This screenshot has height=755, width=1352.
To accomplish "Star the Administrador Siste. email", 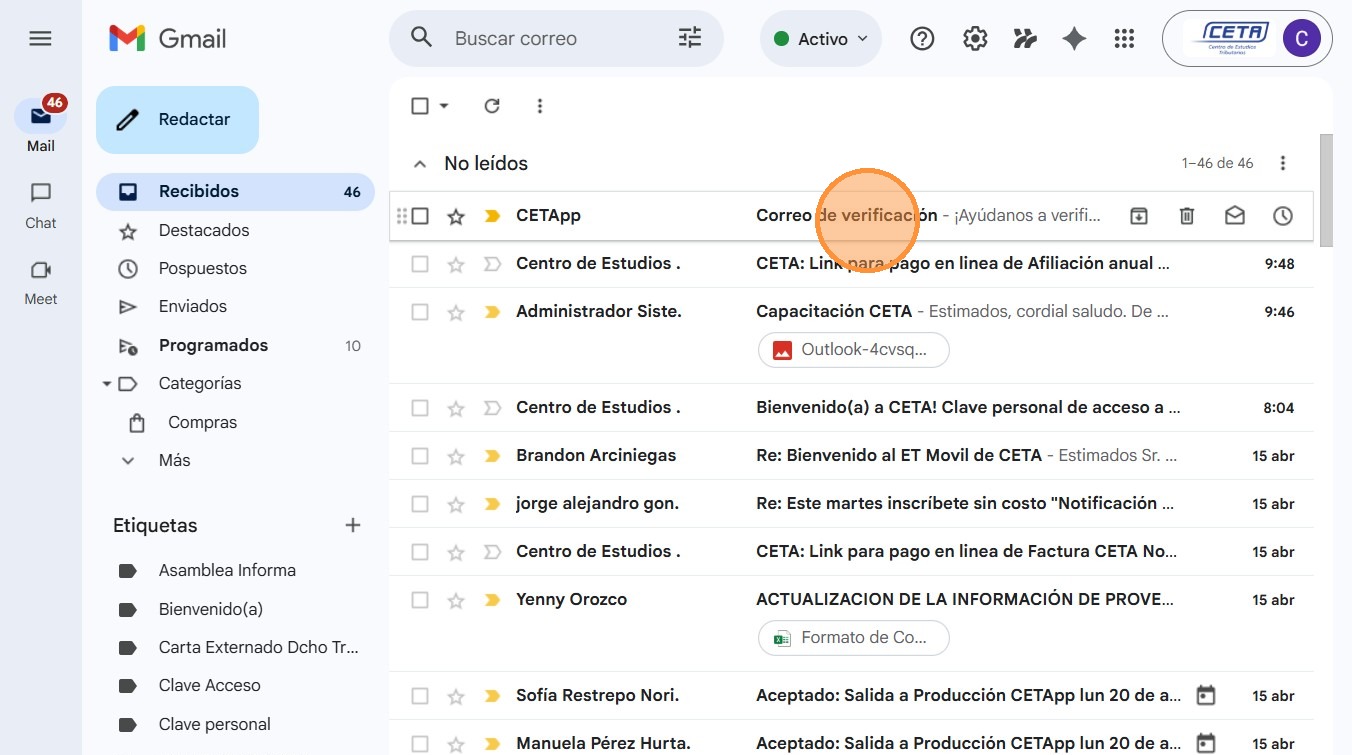I will point(456,312).
